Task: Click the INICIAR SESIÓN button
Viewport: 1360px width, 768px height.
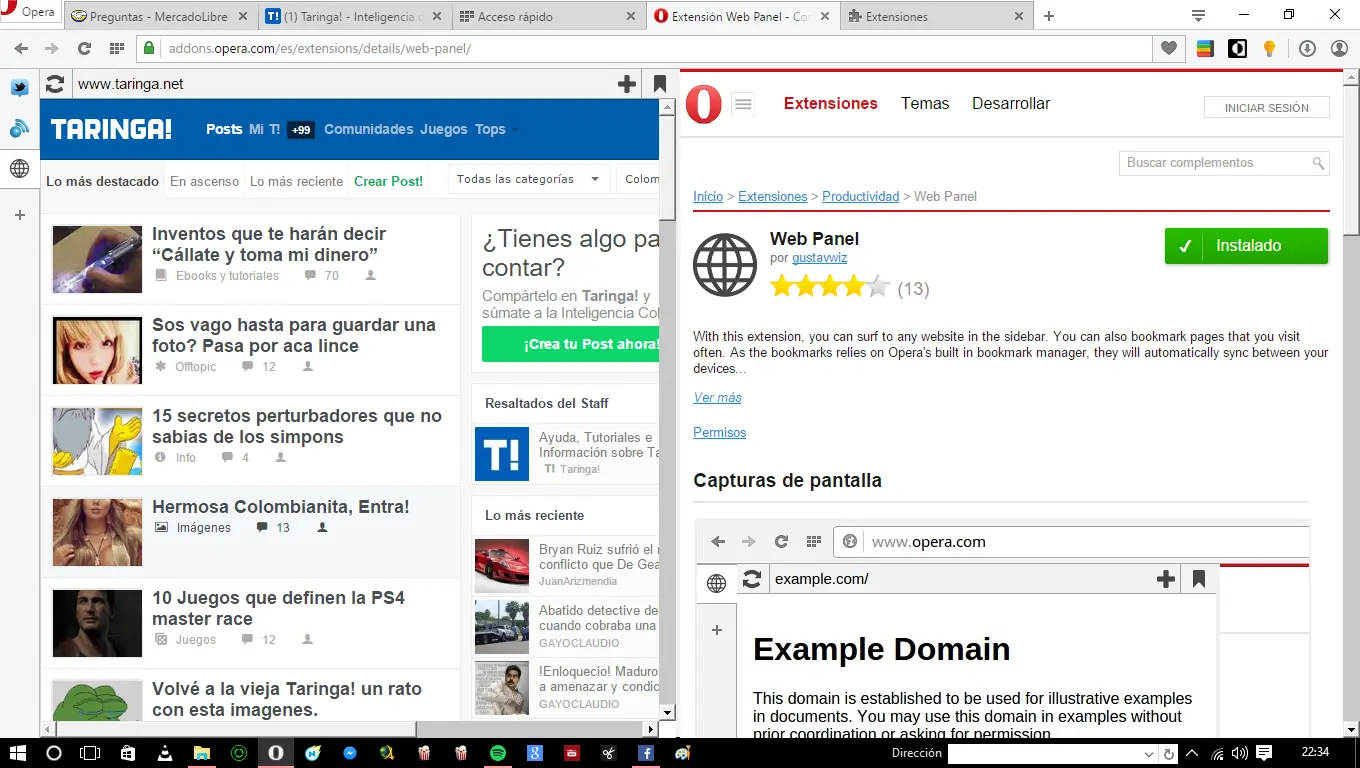Action: [x=1266, y=108]
